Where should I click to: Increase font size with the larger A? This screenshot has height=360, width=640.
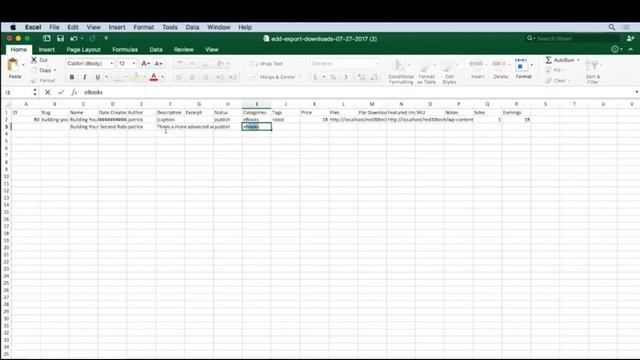tap(145, 64)
